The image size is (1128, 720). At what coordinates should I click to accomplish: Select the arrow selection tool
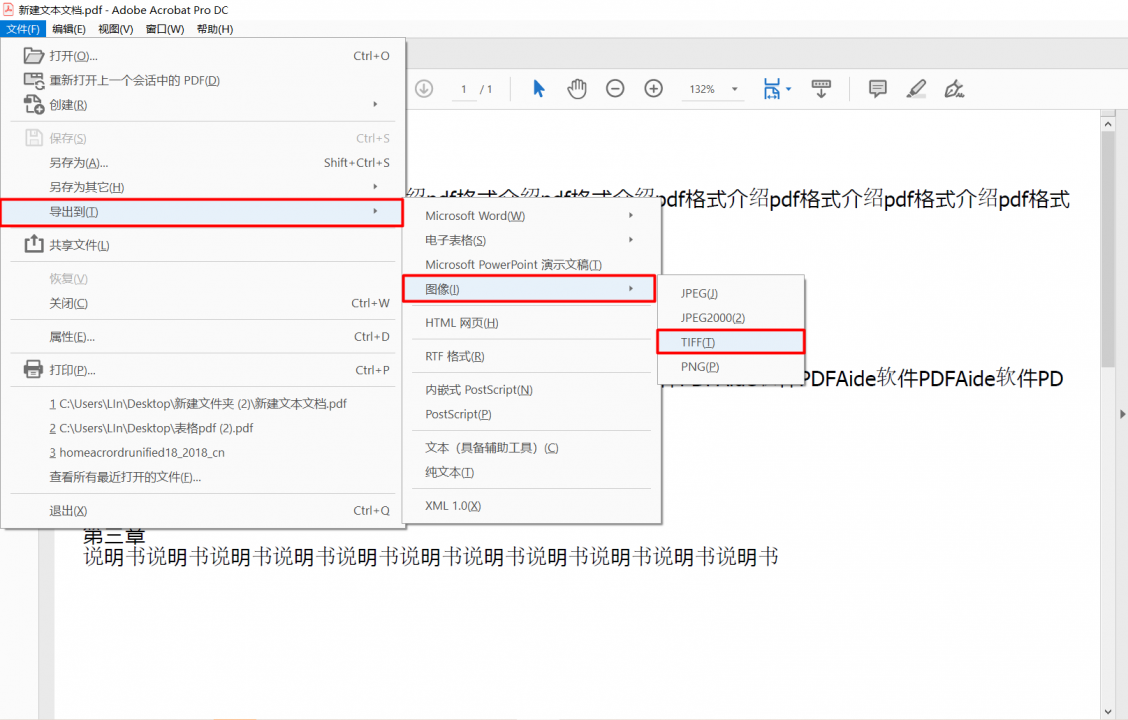coord(538,88)
